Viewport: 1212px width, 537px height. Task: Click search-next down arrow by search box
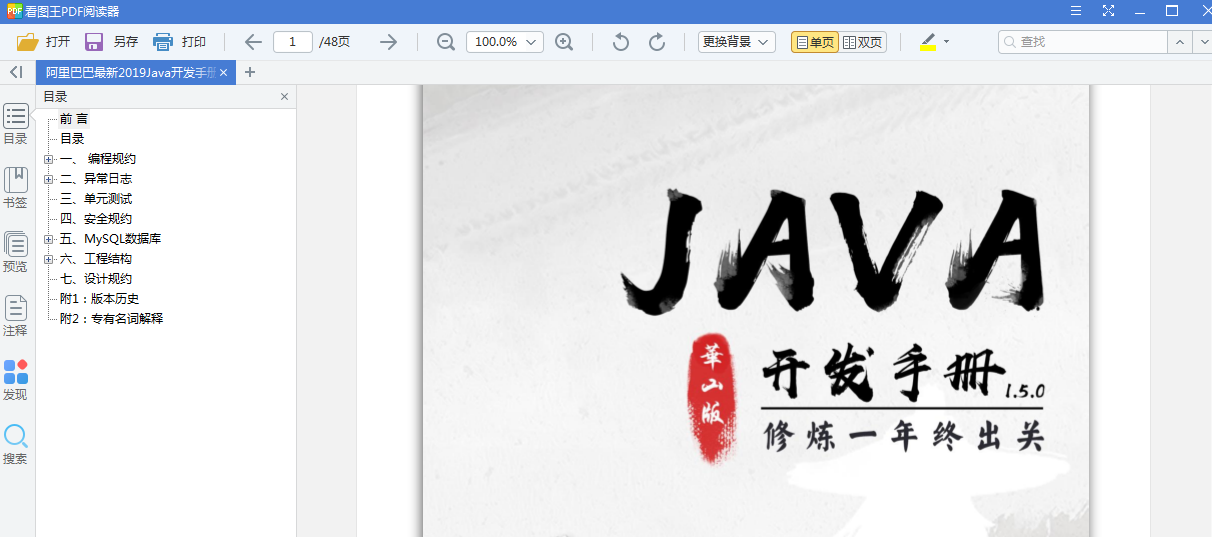point(1201,42)
